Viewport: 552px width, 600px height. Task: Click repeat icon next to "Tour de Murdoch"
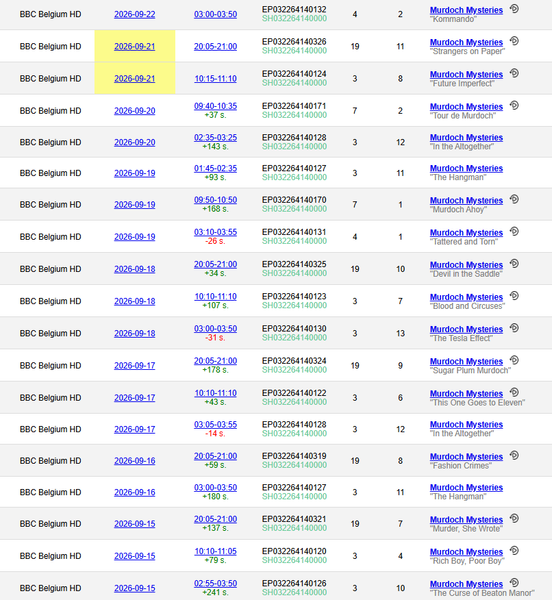pos(515,105)
